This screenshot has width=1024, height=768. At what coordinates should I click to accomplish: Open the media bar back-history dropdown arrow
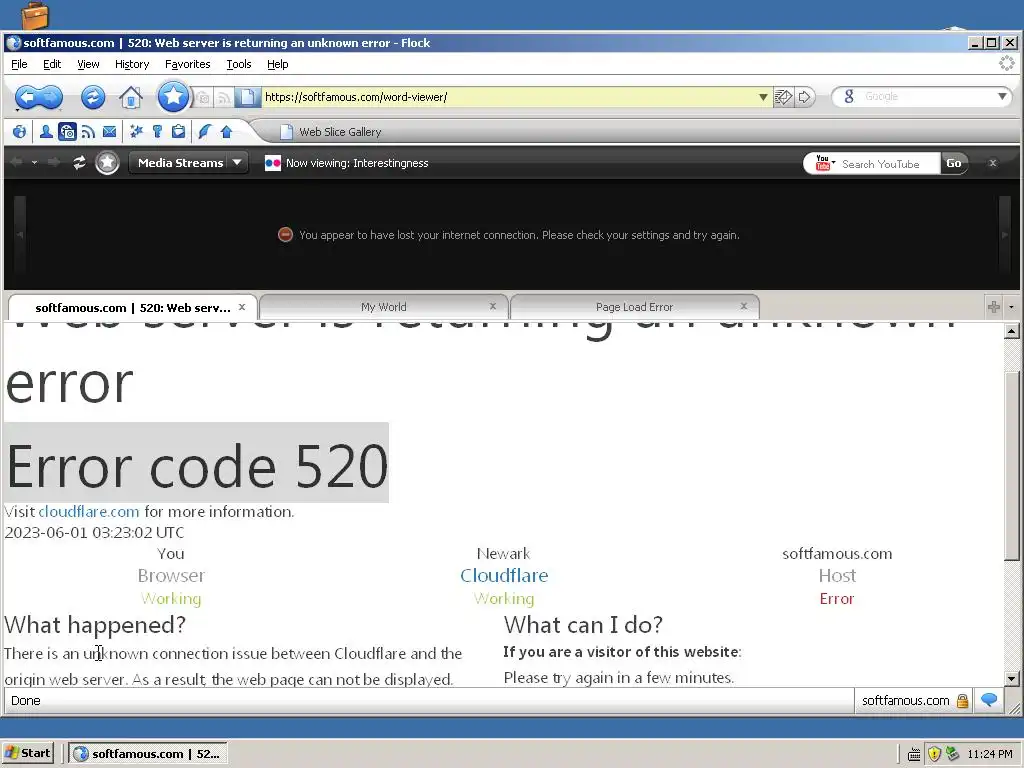click(x=35, y=163)
